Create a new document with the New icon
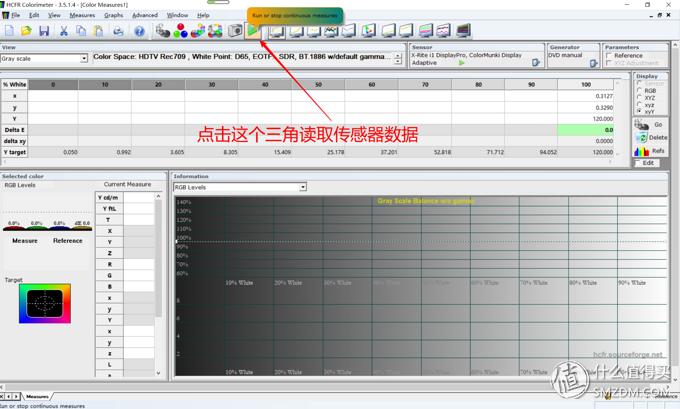 tap(10, 31)
